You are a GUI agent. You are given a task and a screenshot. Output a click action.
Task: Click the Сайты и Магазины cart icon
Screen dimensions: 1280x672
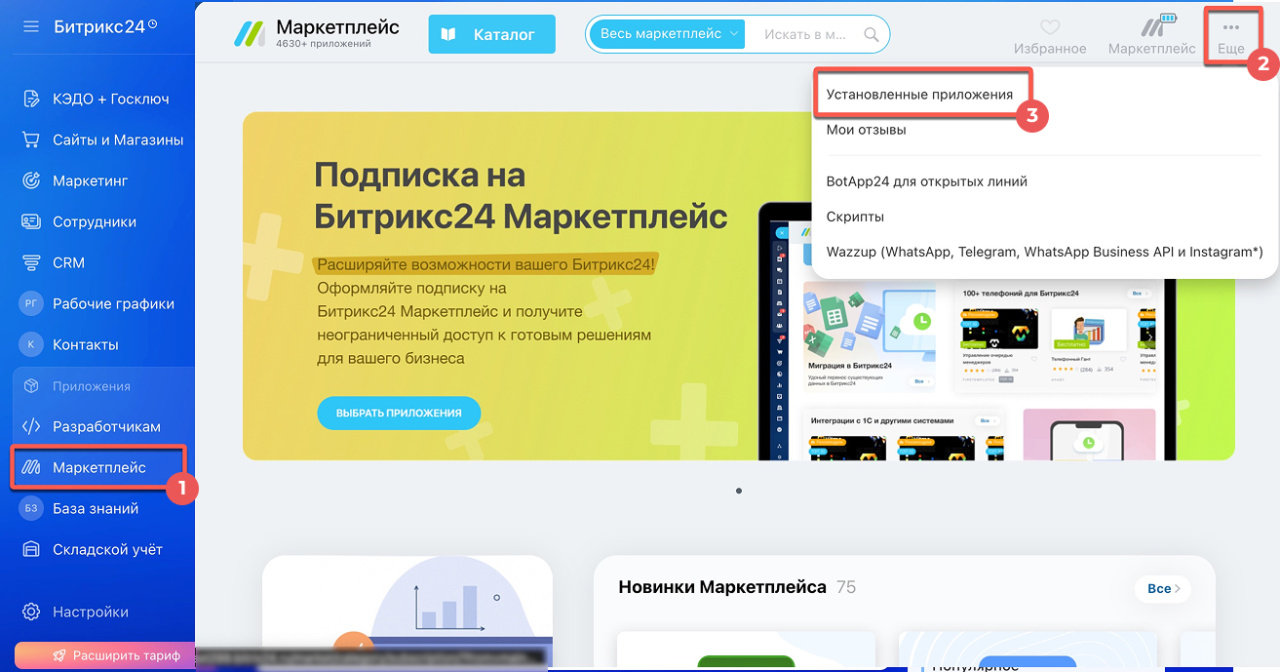pyautogui.click(x=31, y=140)
